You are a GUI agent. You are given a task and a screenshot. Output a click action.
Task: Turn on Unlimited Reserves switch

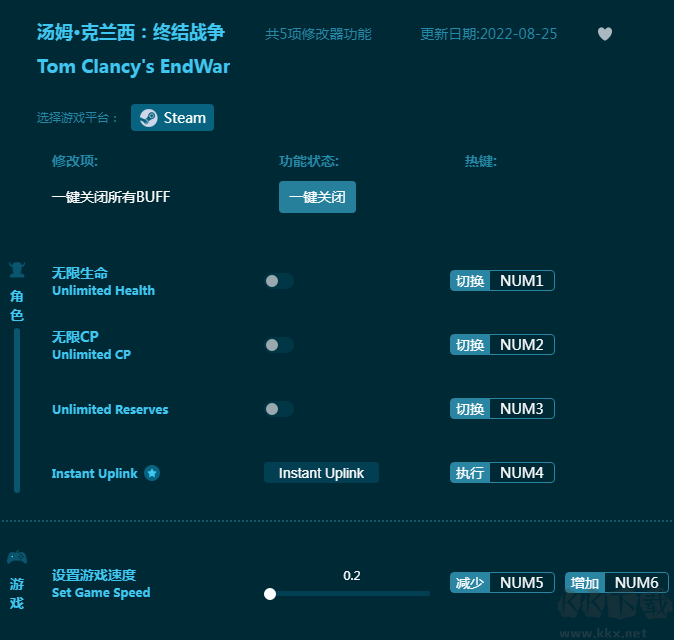pos(278,409)
